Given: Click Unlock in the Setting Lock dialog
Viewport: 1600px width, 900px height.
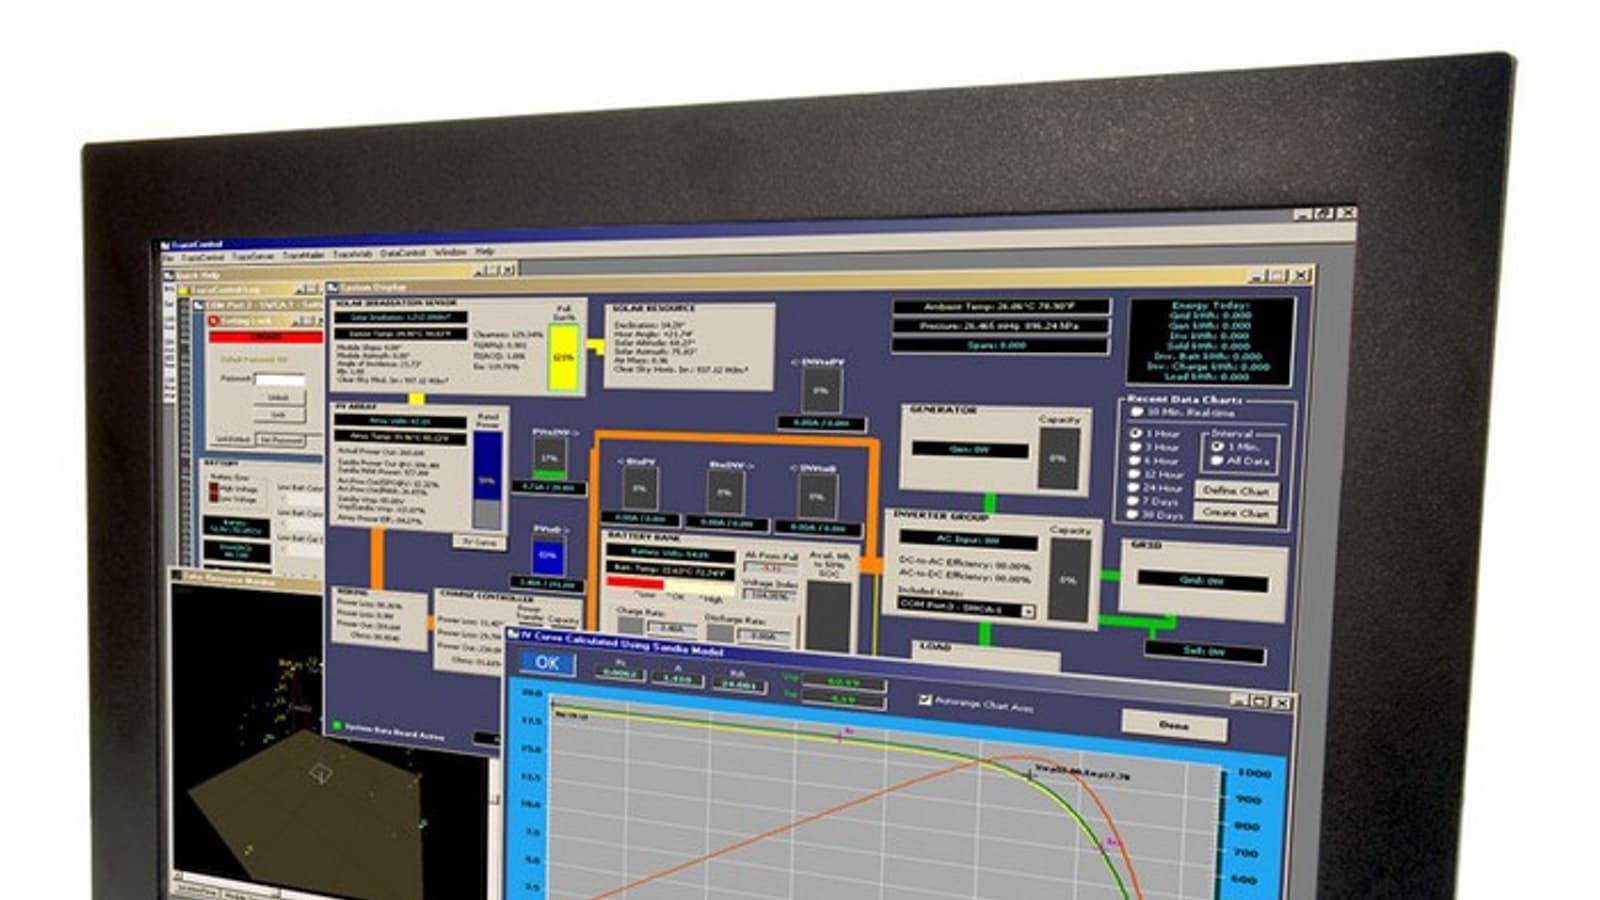Looking at the screenshot, I should tap(278, 397).
